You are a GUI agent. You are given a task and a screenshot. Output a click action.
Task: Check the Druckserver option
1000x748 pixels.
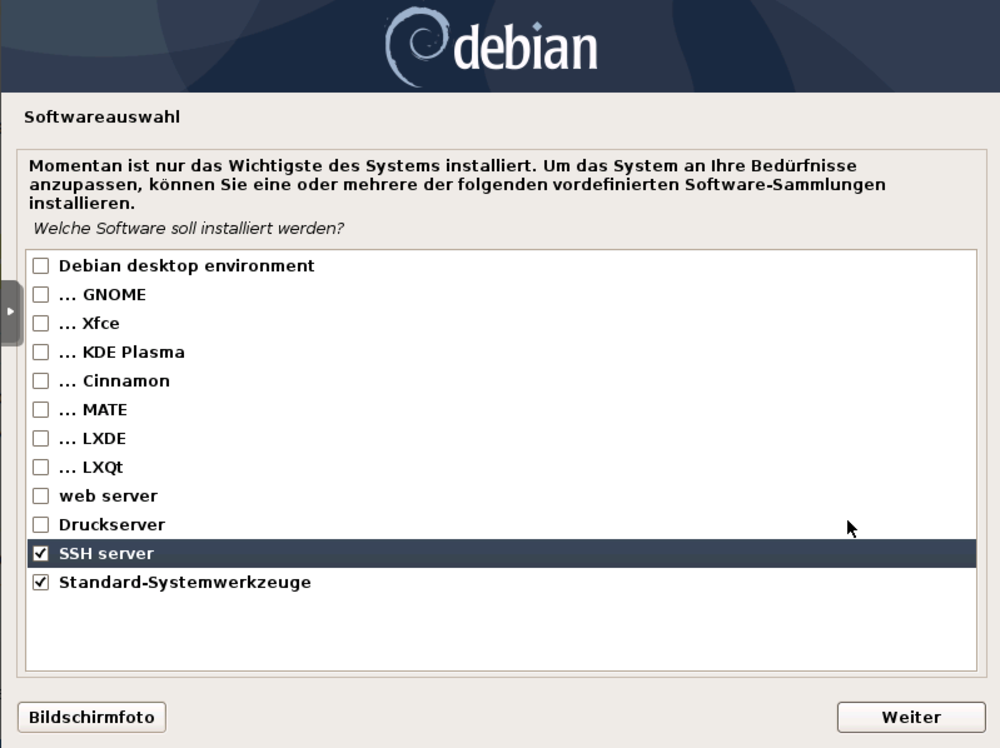click(41, 525)
